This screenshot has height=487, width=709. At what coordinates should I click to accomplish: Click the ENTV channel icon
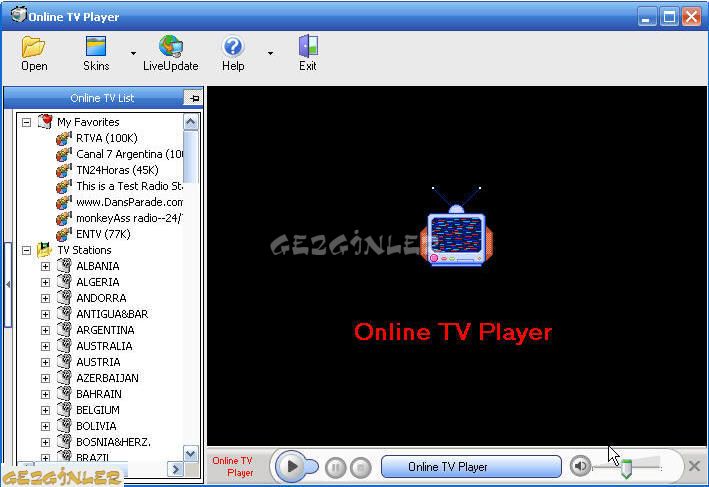[x=64, y=234]
